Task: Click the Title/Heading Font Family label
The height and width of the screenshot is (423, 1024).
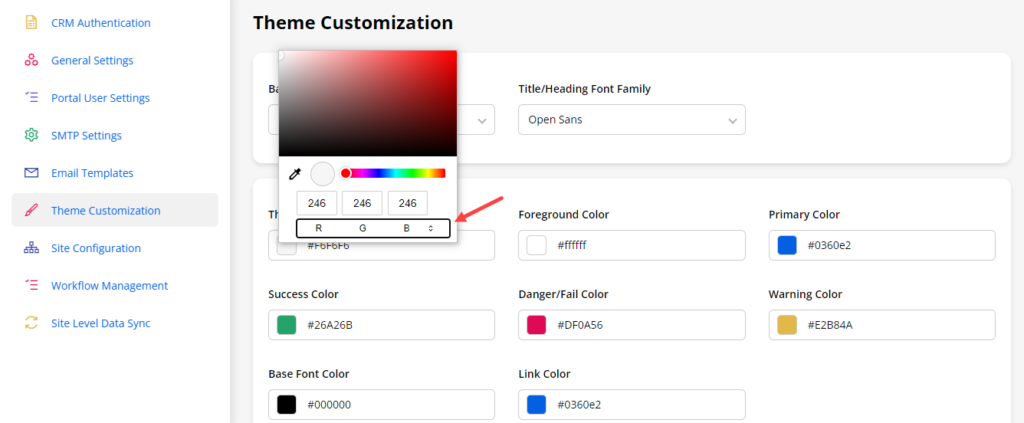Action: (x=584, y=89)
